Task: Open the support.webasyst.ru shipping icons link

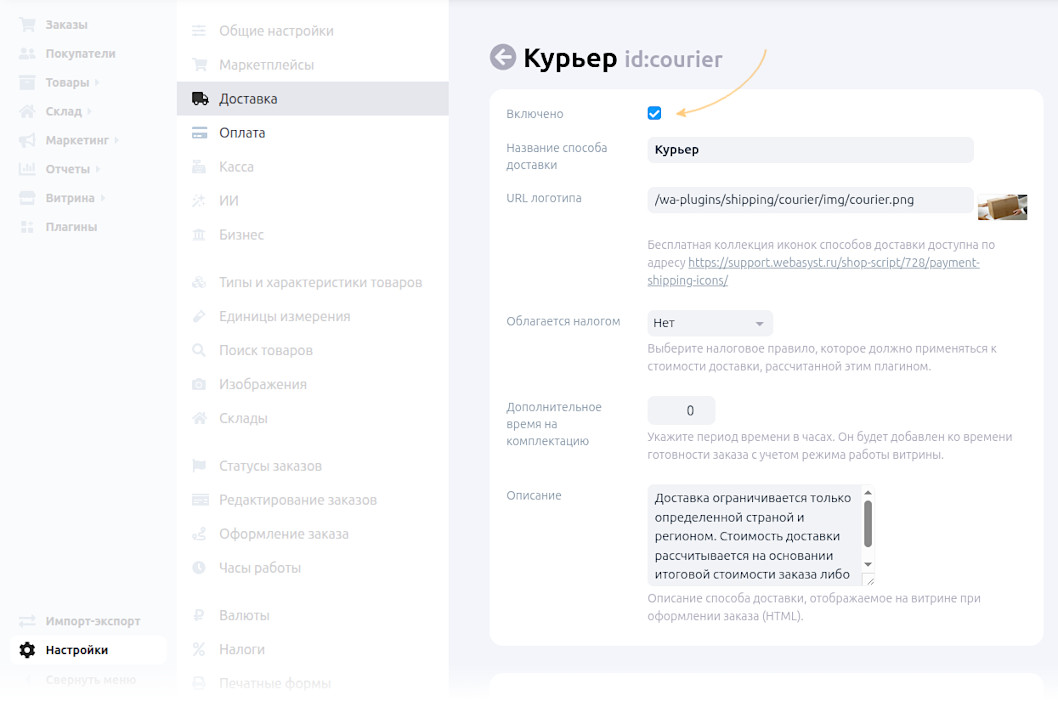Action: 833,263
